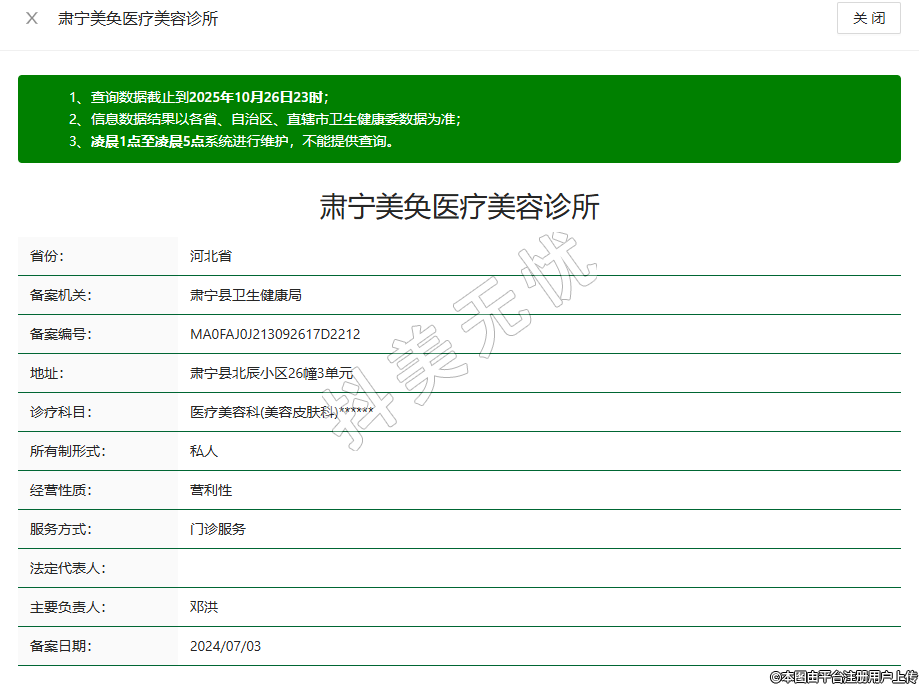The image size is (919, 684).
Task: Click the large centered clinic name heading
Action: point(459,207)
